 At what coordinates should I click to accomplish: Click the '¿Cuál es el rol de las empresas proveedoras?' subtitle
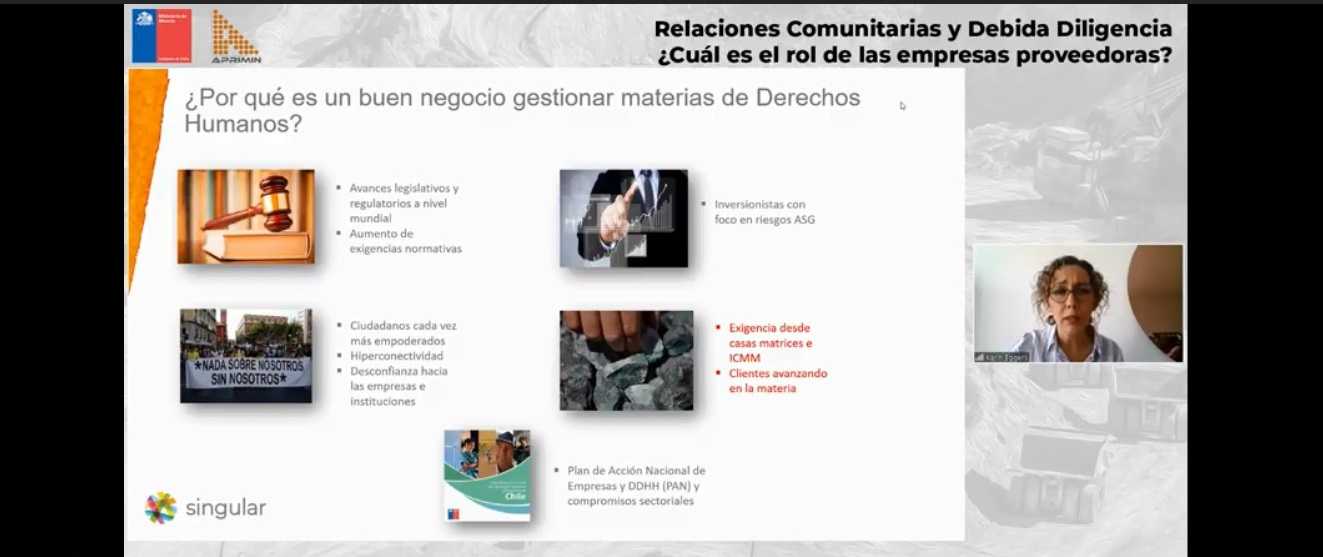click(914, 56)
